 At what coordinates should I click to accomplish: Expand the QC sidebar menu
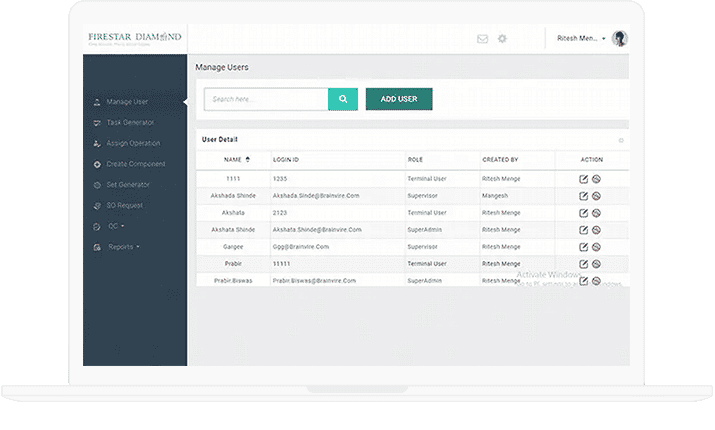point(114,226)
